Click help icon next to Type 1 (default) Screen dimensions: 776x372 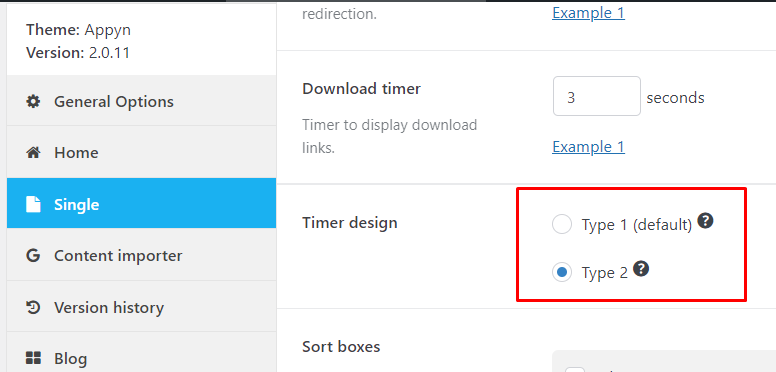[705, 221]
